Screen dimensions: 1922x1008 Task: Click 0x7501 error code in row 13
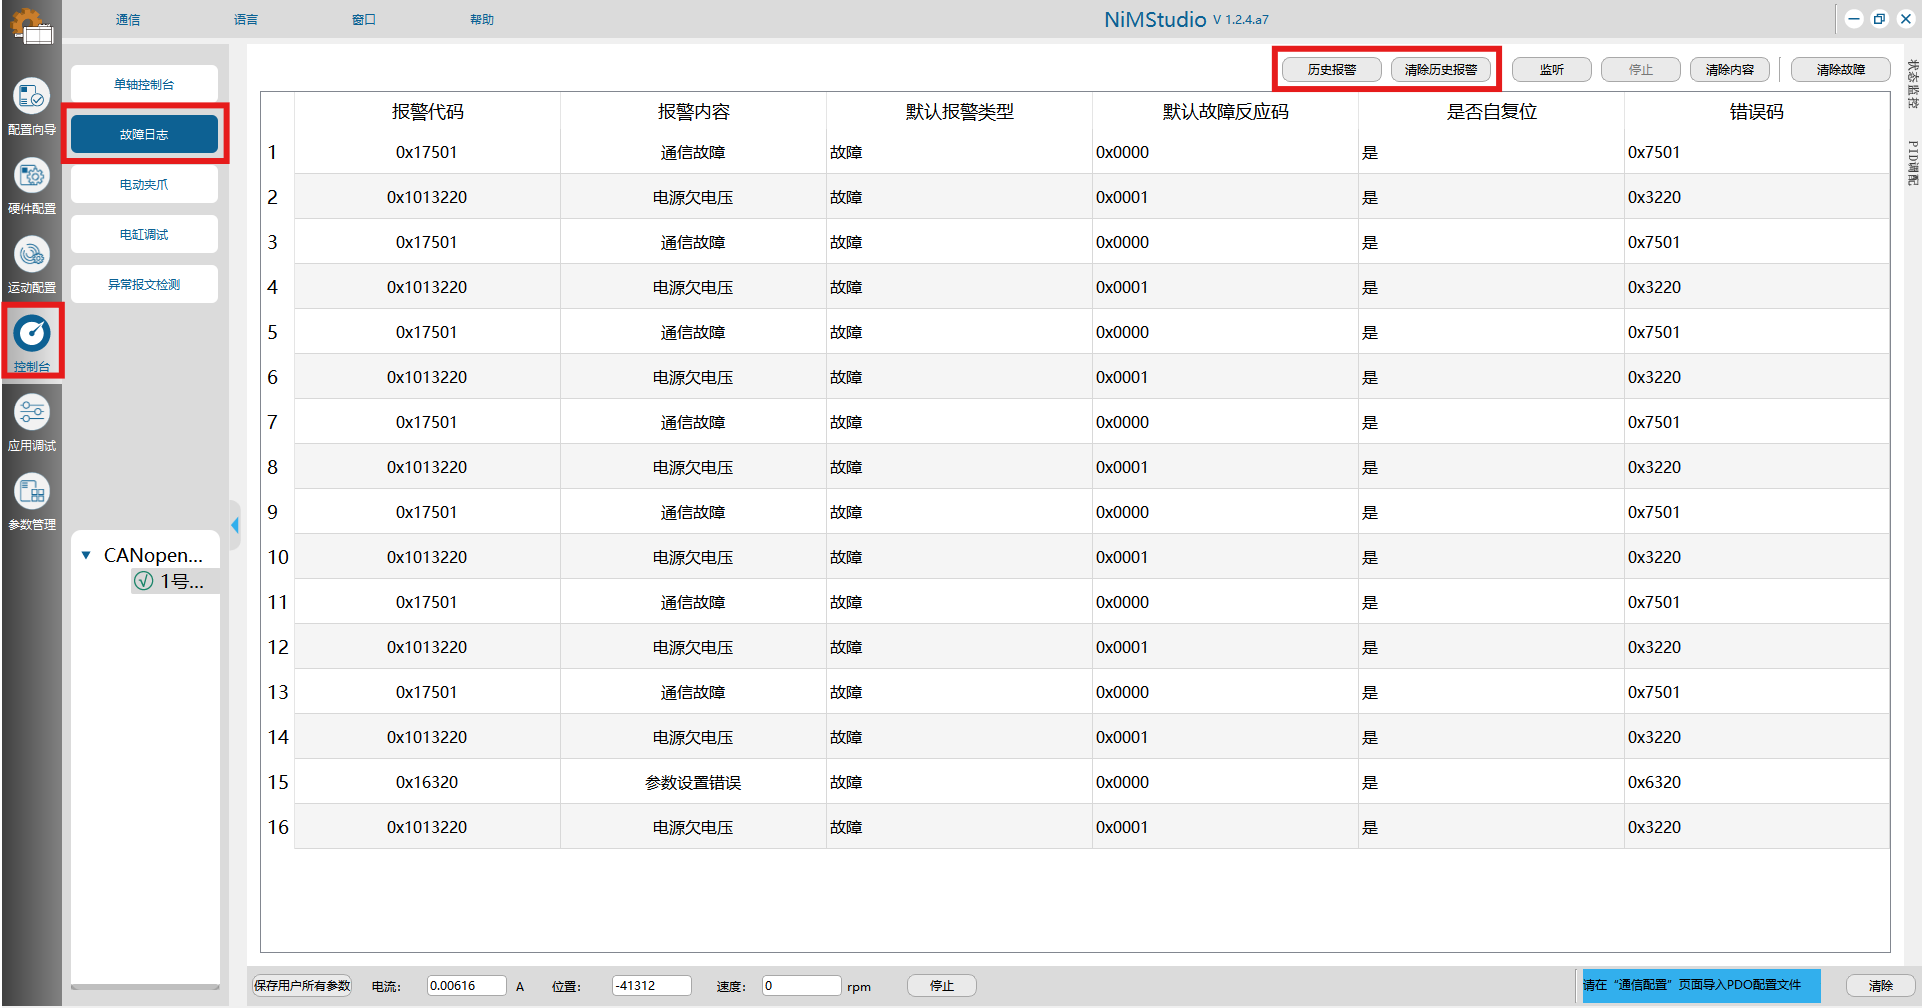tap(1757, 692)
